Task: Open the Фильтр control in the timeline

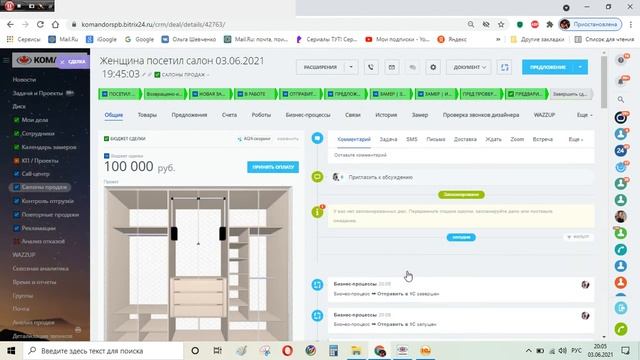Action: [578, 237]
